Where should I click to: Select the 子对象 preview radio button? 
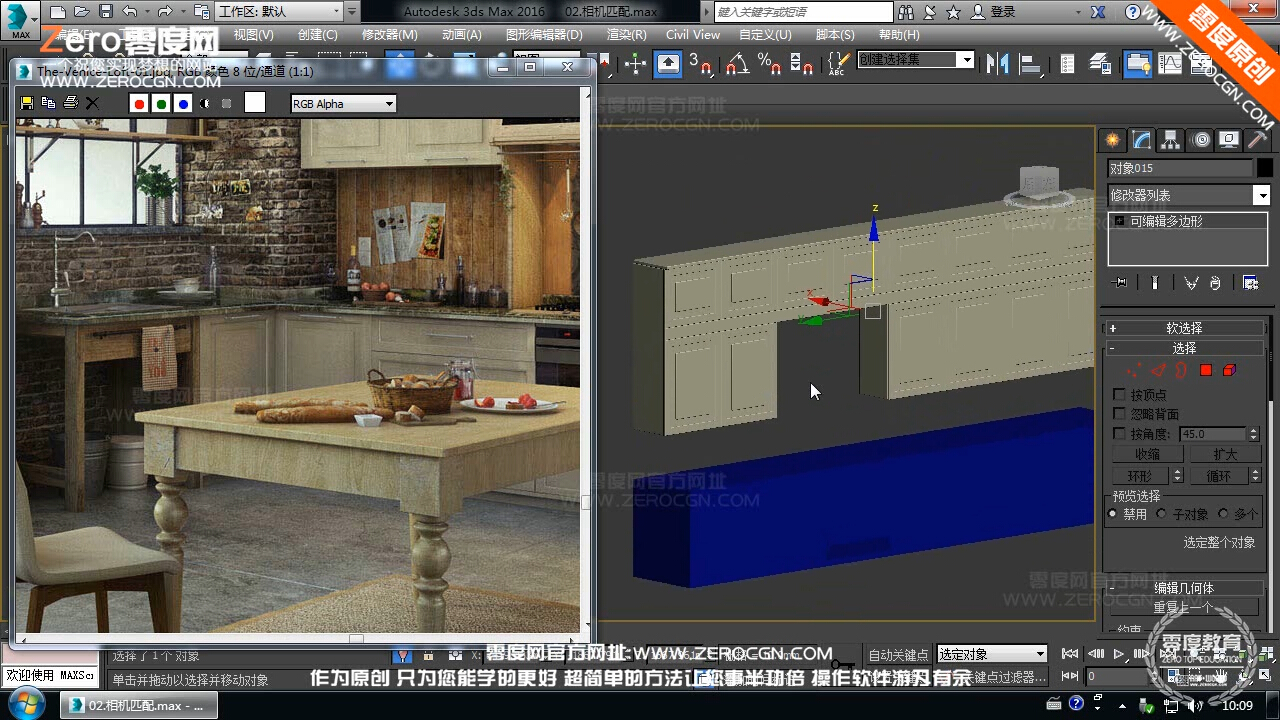(x=1162, y=514)
